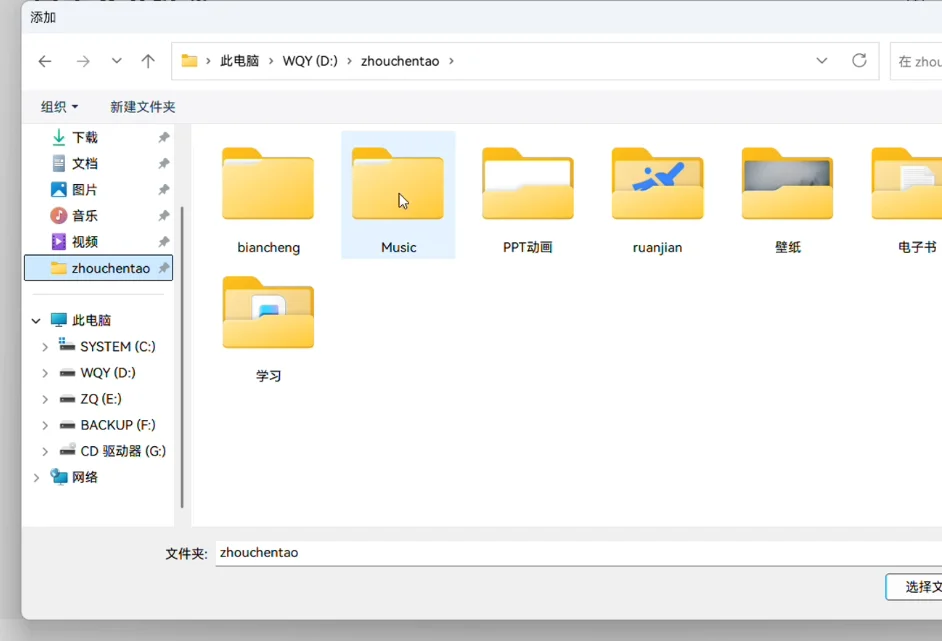This screenshot has width=942, height=641.
Task: Expand the CD 驱动器 (G:) node
Action: point(44,451)
